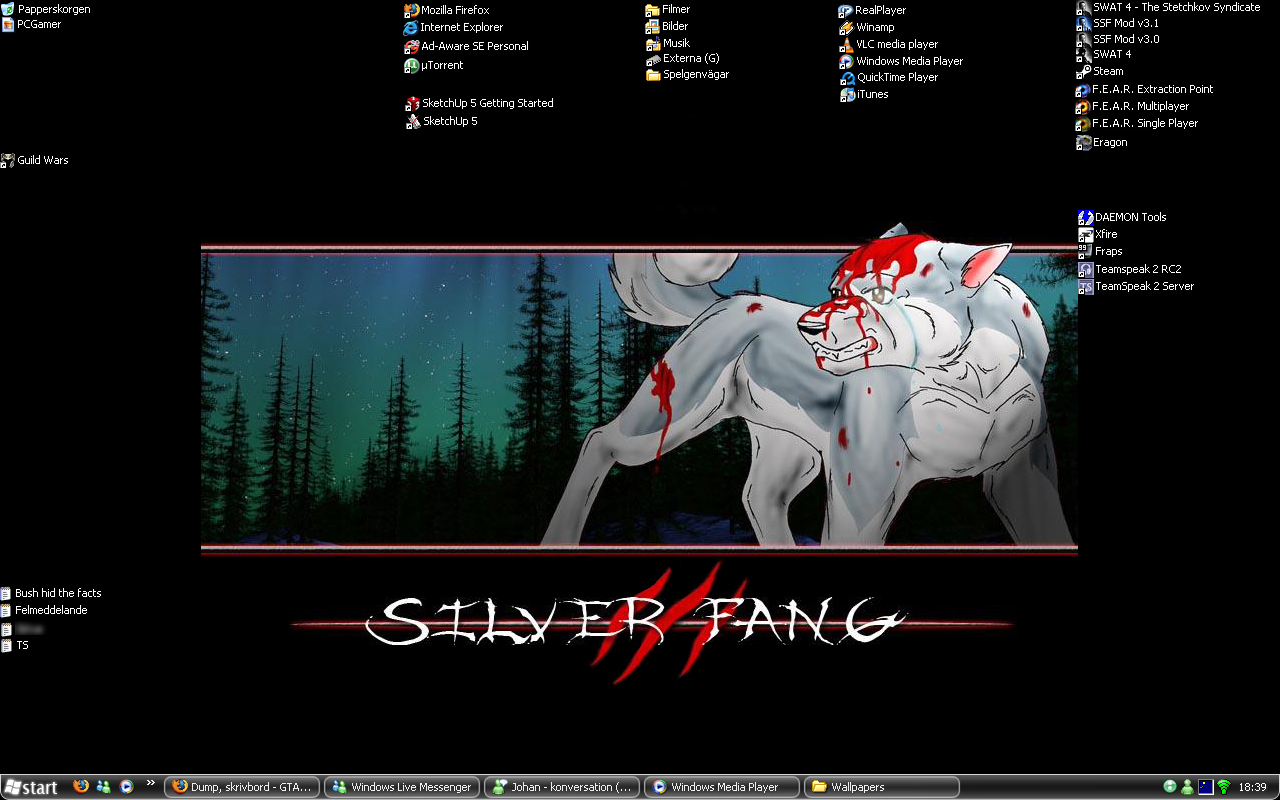This screenshot has height=800, width=1280.
Task: Launch the Fraps desktop shortcut
Action: tap(1100, 251)
